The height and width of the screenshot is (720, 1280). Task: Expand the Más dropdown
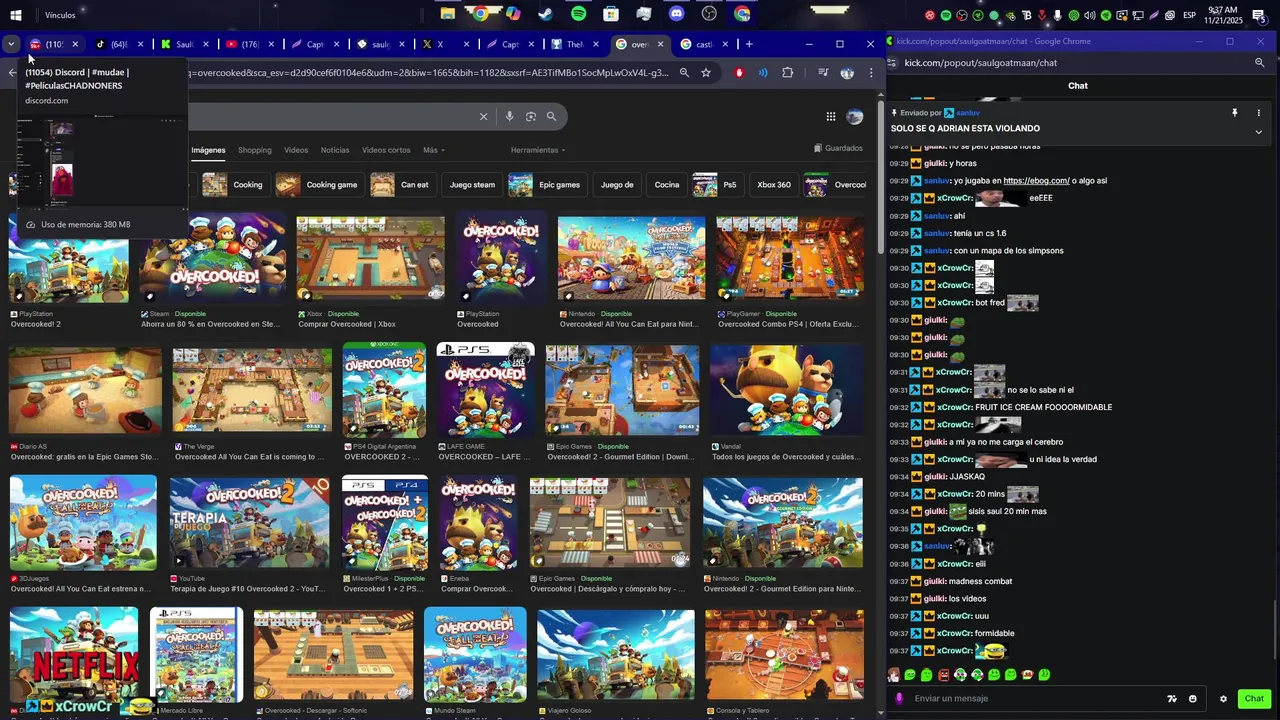point(433,150)
